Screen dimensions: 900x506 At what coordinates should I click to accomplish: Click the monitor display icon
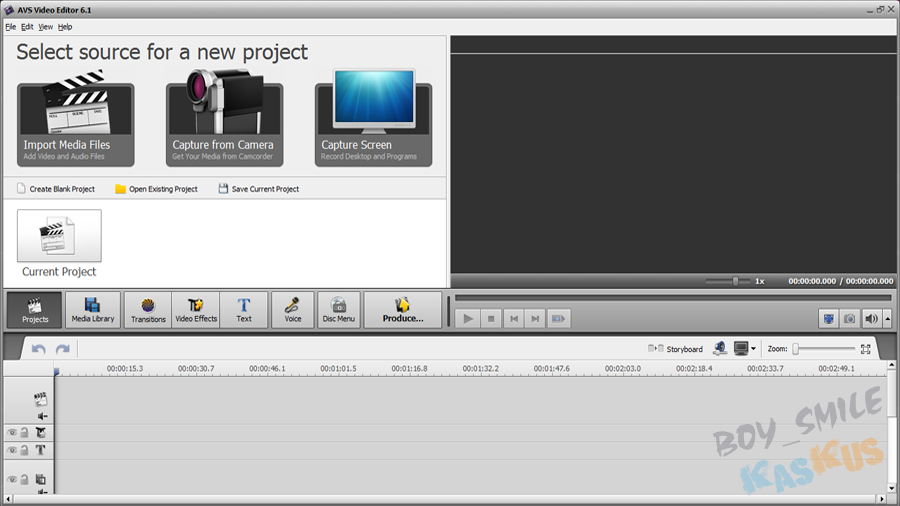coord(741,348)
